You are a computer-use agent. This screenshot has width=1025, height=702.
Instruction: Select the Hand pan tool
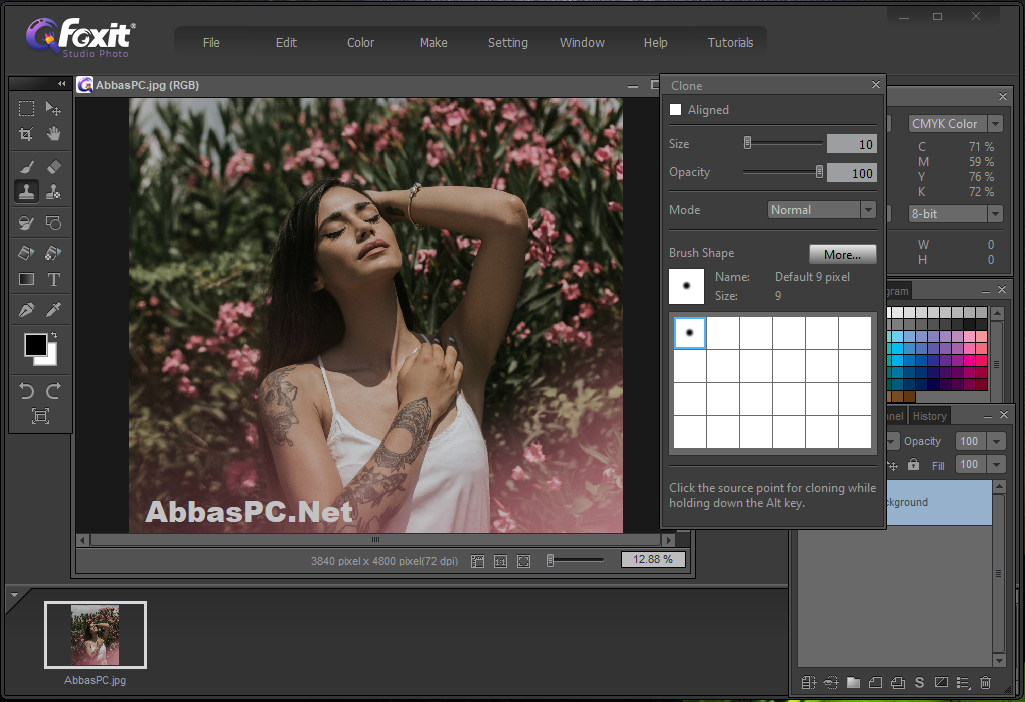click(x=54, y=134)
